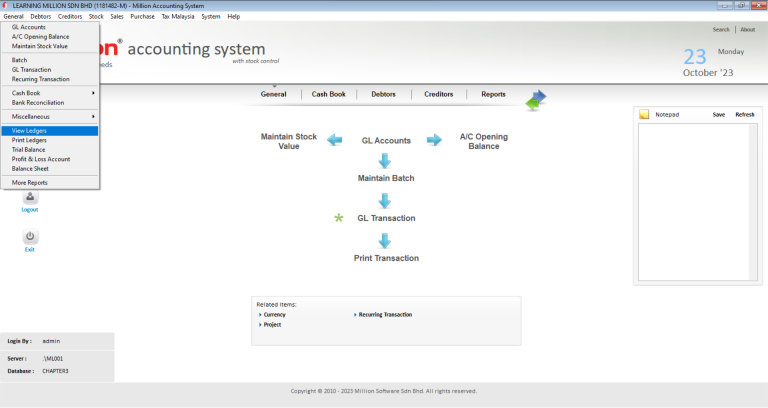
Task: Open the Debtors menu in menu bar
Action: [41, 16]
